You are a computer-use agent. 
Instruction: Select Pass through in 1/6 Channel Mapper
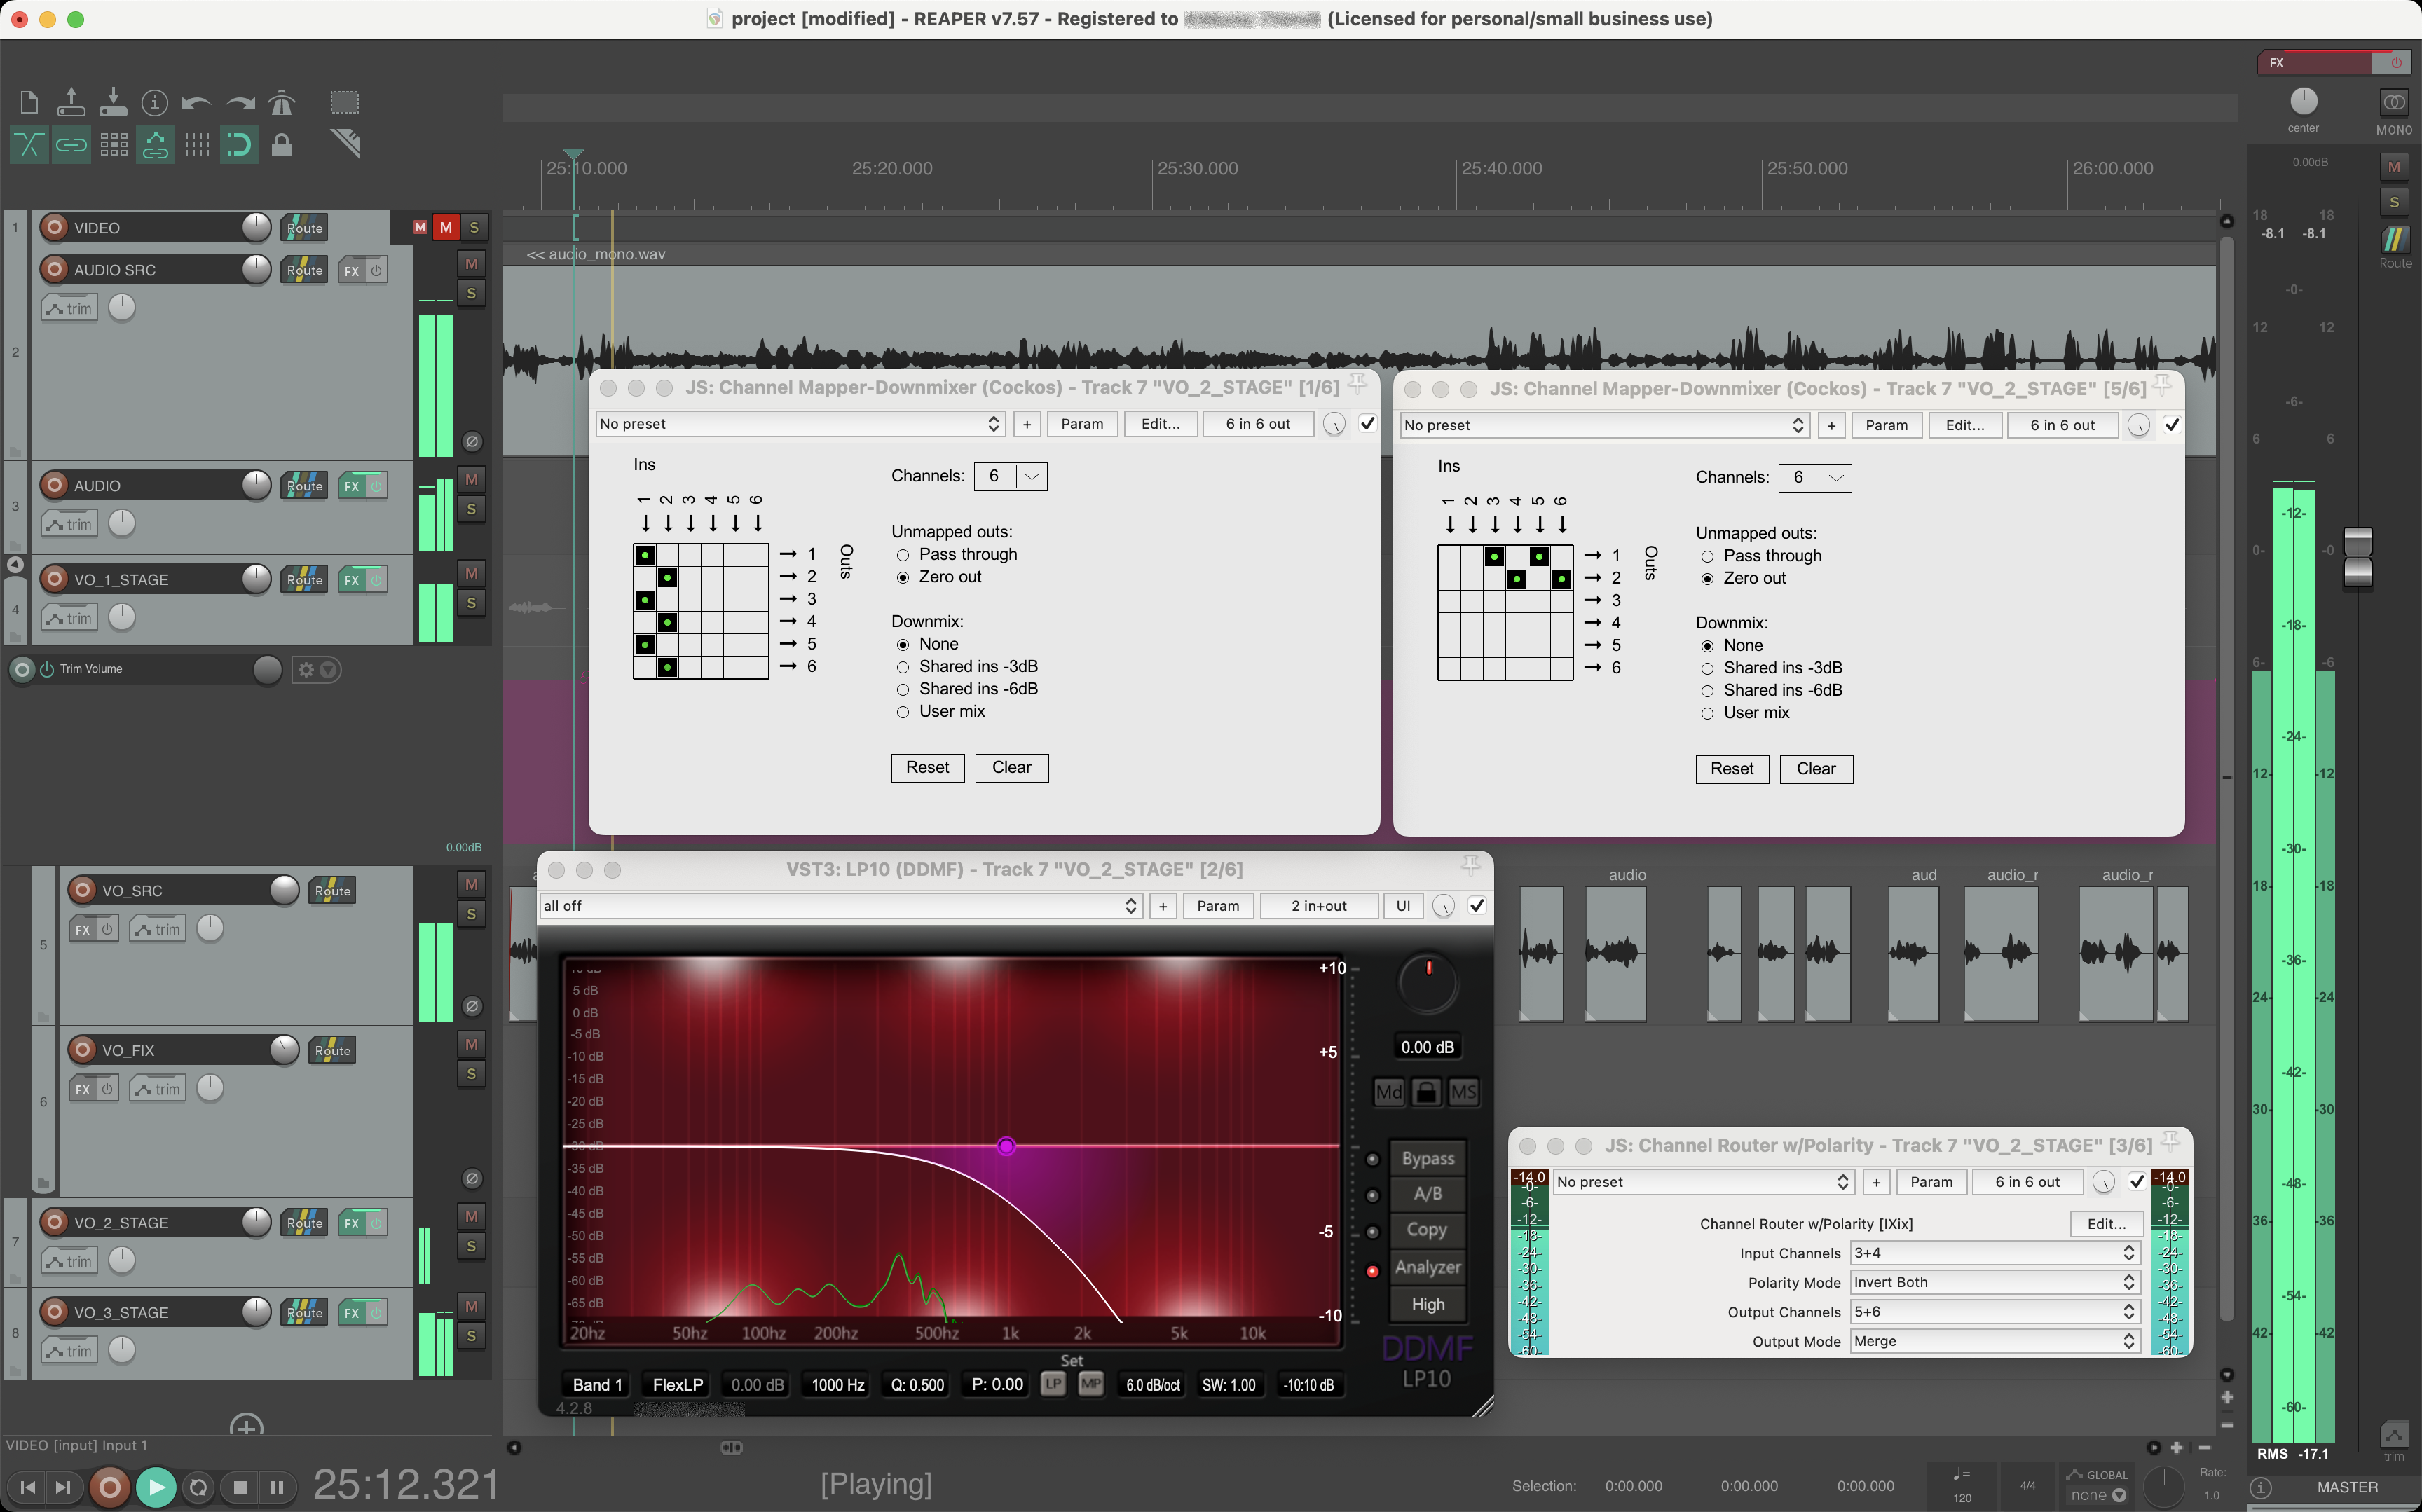click(x=903, y=555)
